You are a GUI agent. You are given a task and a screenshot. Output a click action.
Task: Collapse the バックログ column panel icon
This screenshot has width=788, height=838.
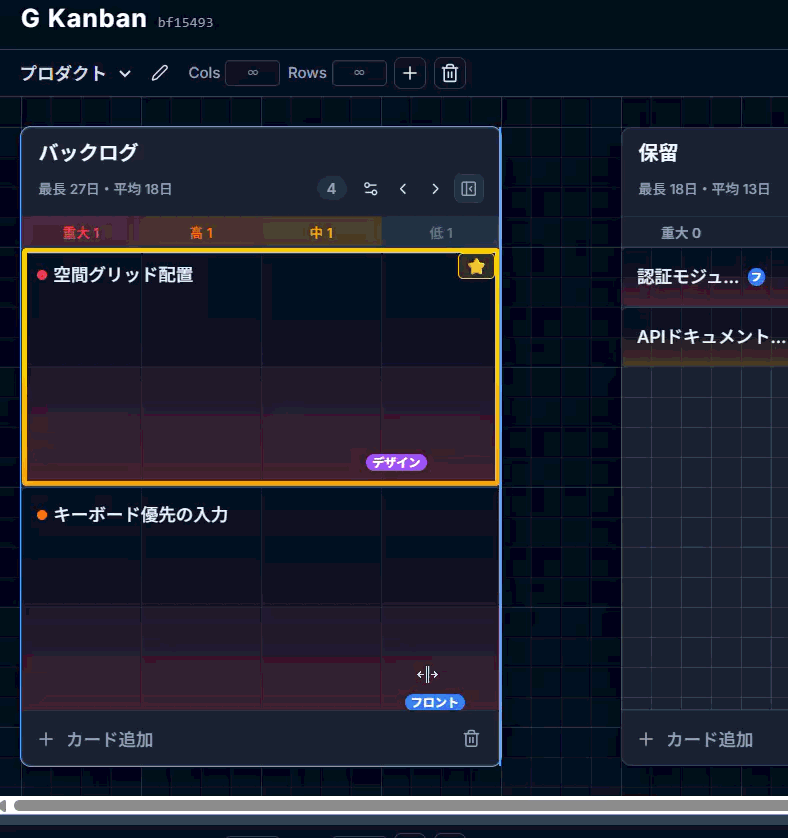point(469,189)
